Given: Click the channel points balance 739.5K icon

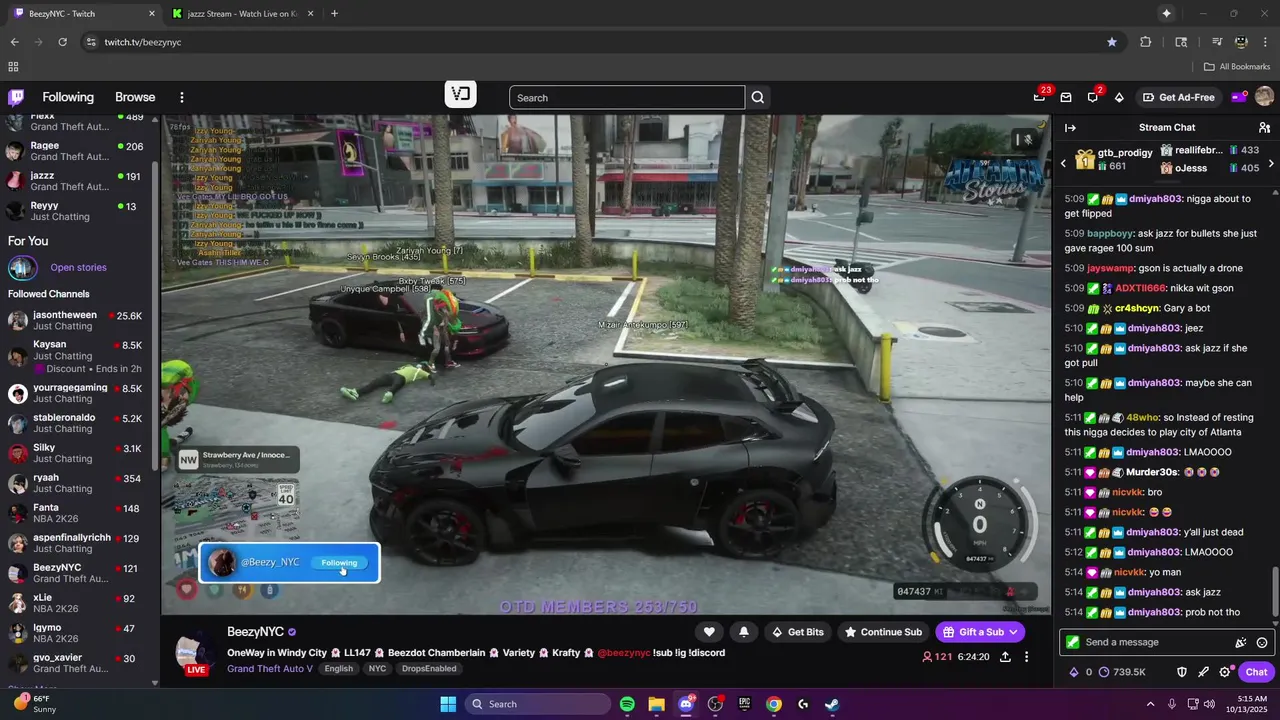Looking at the screenshot, I should tap(1104, 672).
